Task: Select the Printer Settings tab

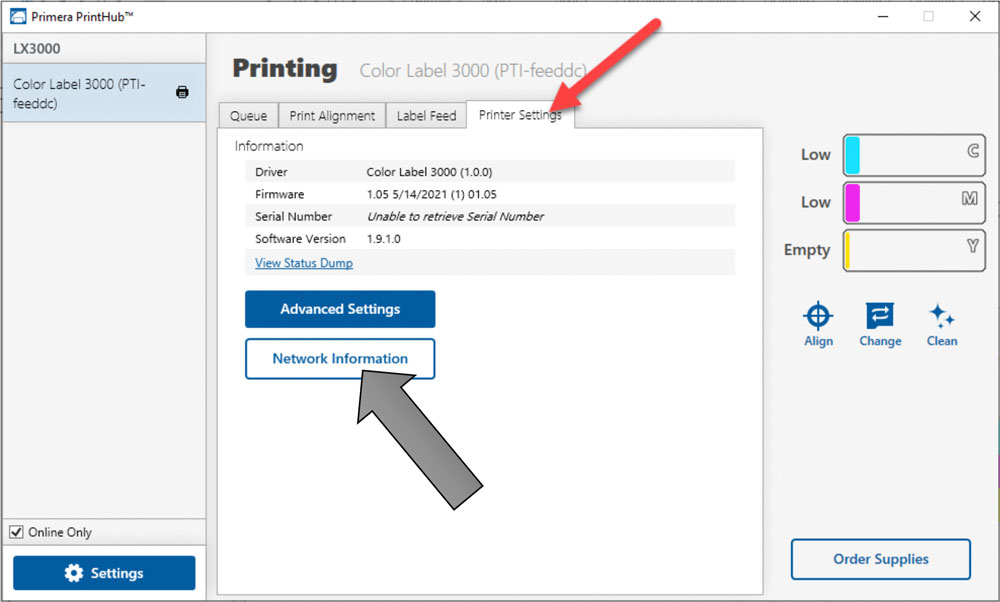Action: point(520,115)
